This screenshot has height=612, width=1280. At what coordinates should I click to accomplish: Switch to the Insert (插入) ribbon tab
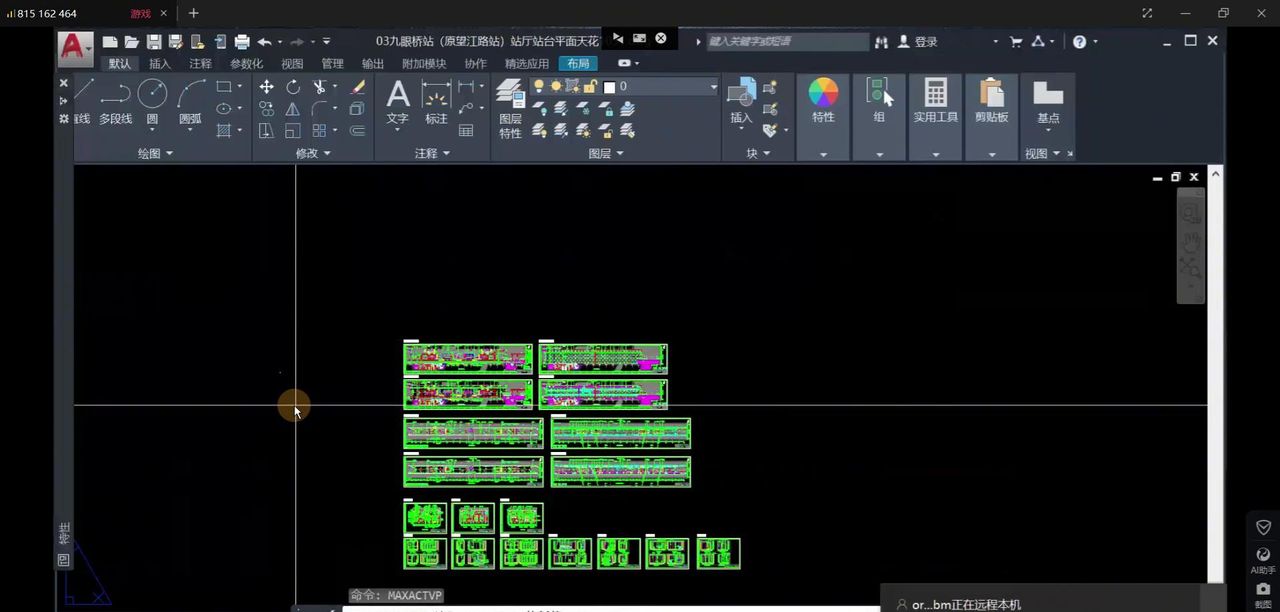(159, 64)
